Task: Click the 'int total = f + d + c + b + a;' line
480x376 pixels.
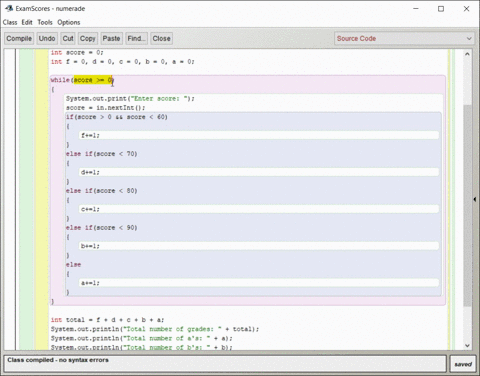Action: pyautogui.click(x=107, y=320)
